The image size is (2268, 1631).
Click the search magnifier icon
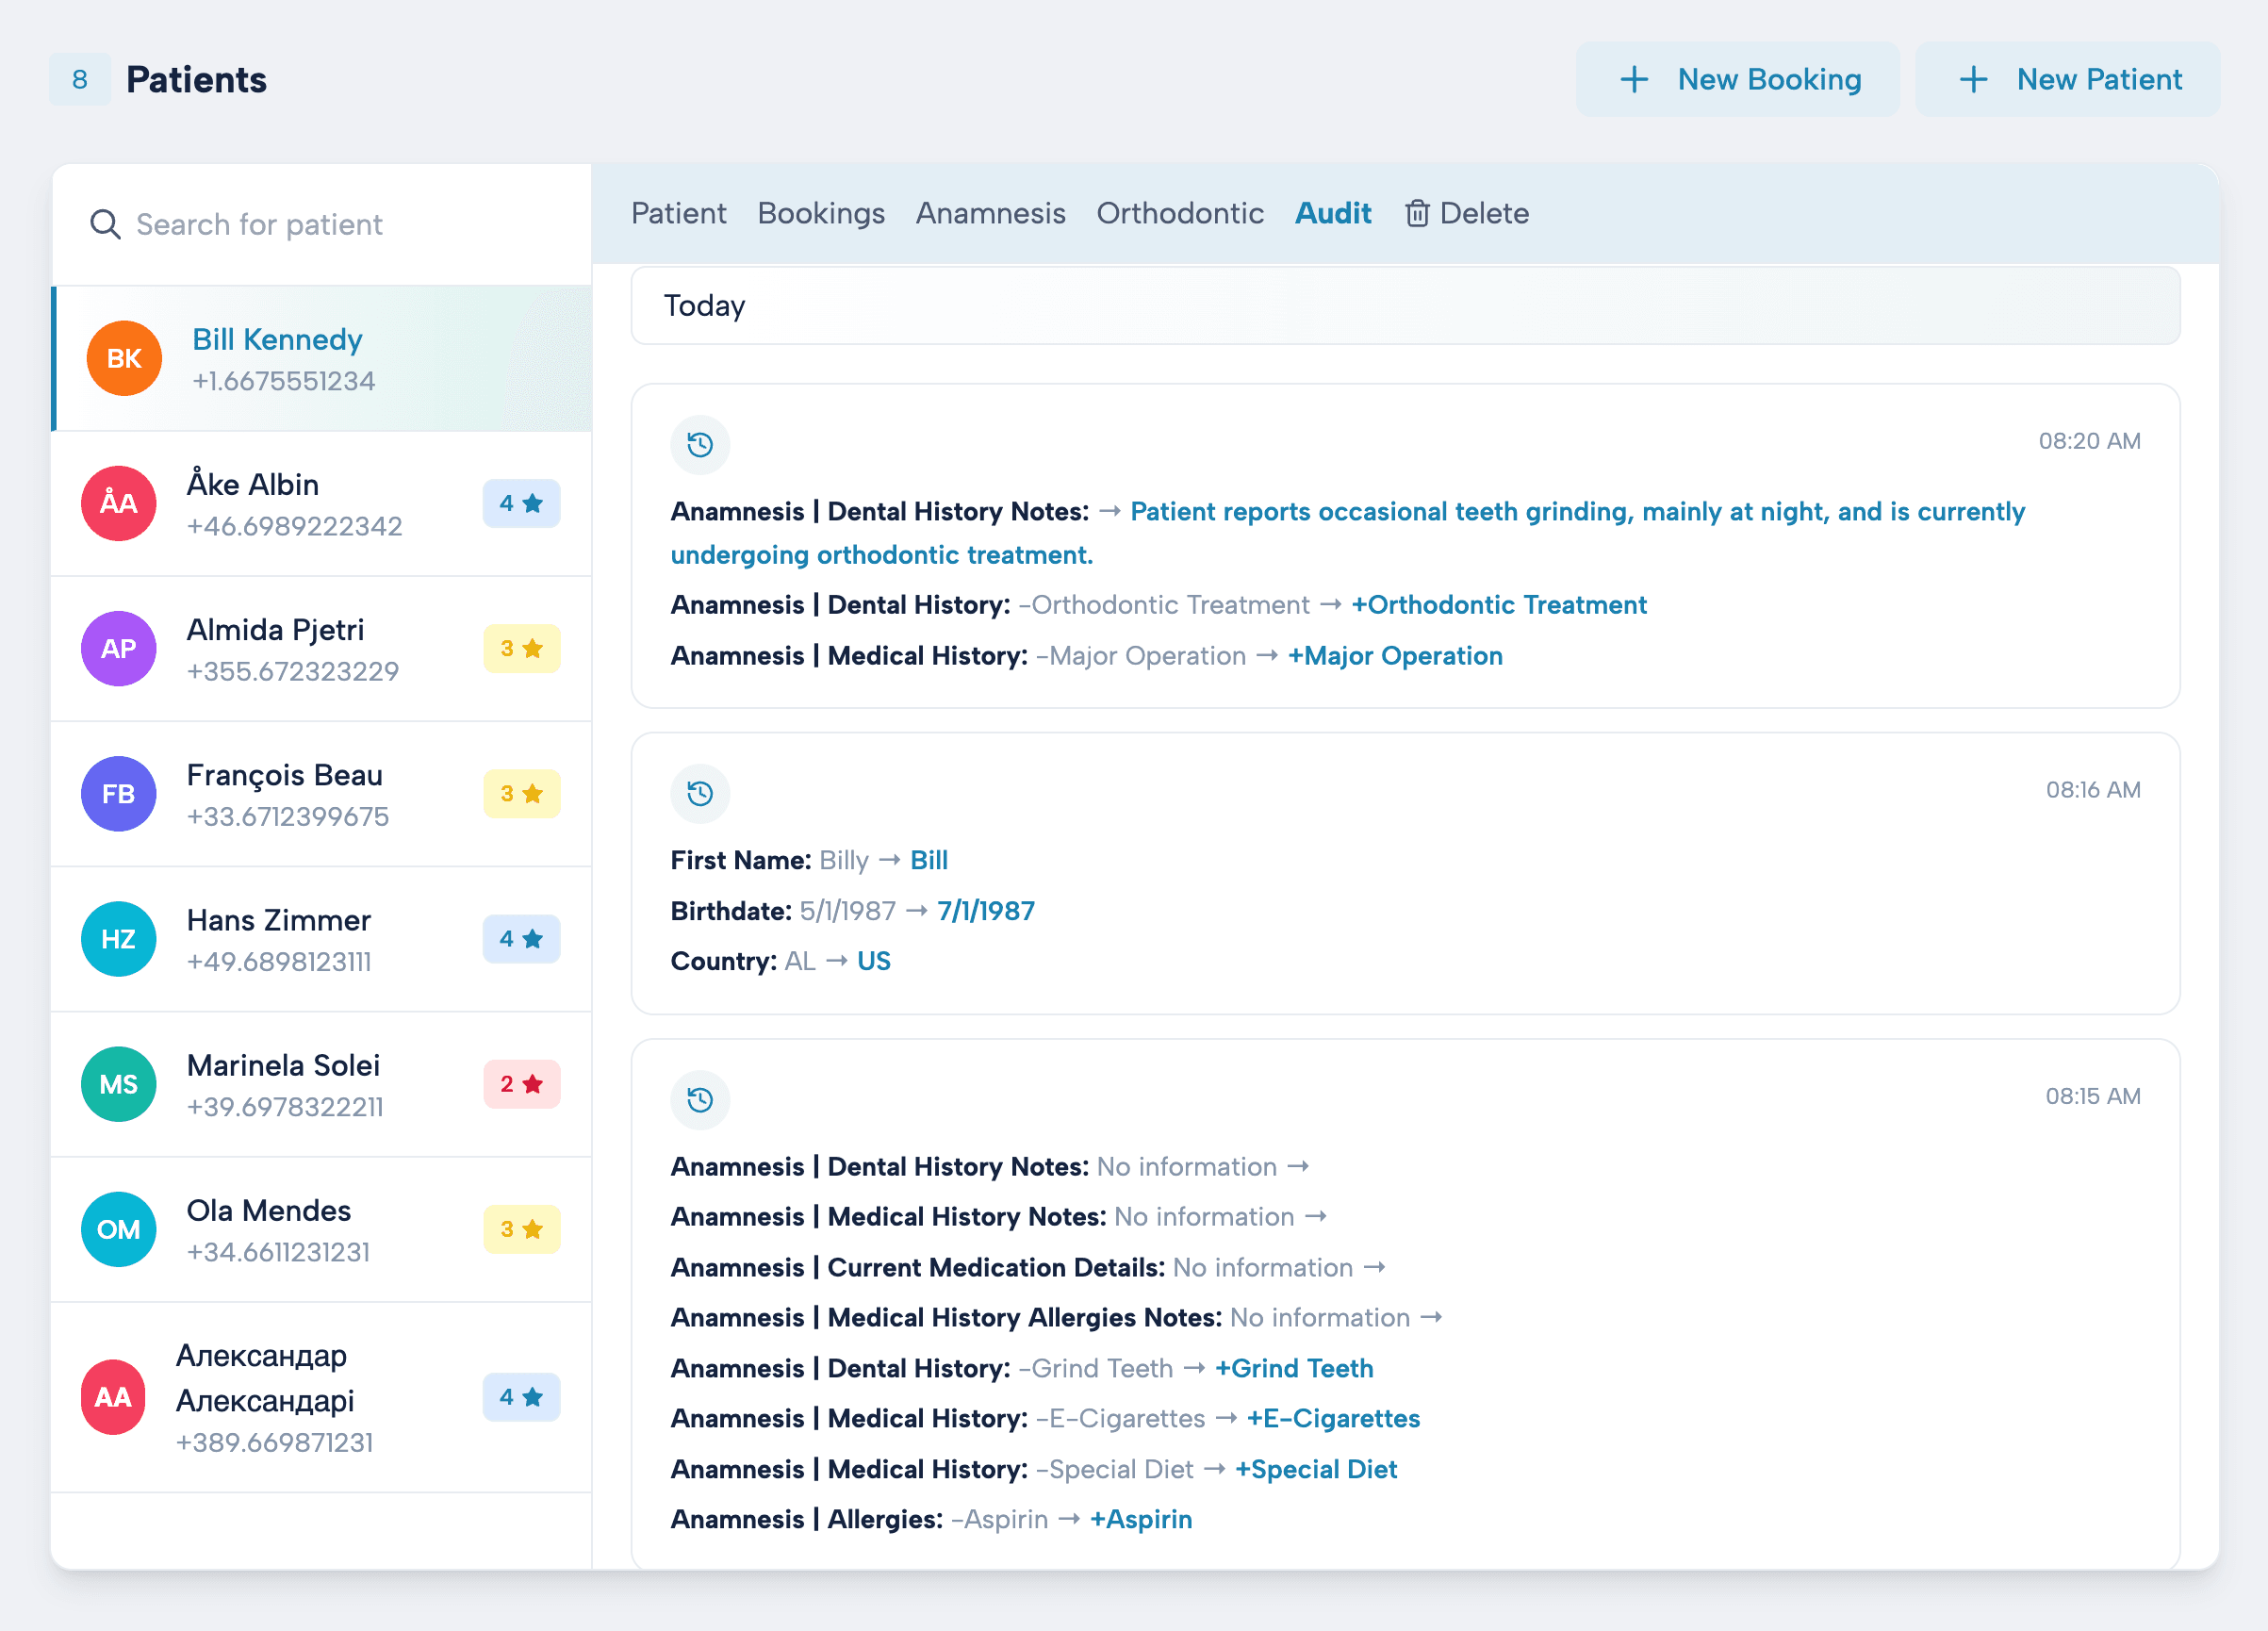(x=105, y=224)
